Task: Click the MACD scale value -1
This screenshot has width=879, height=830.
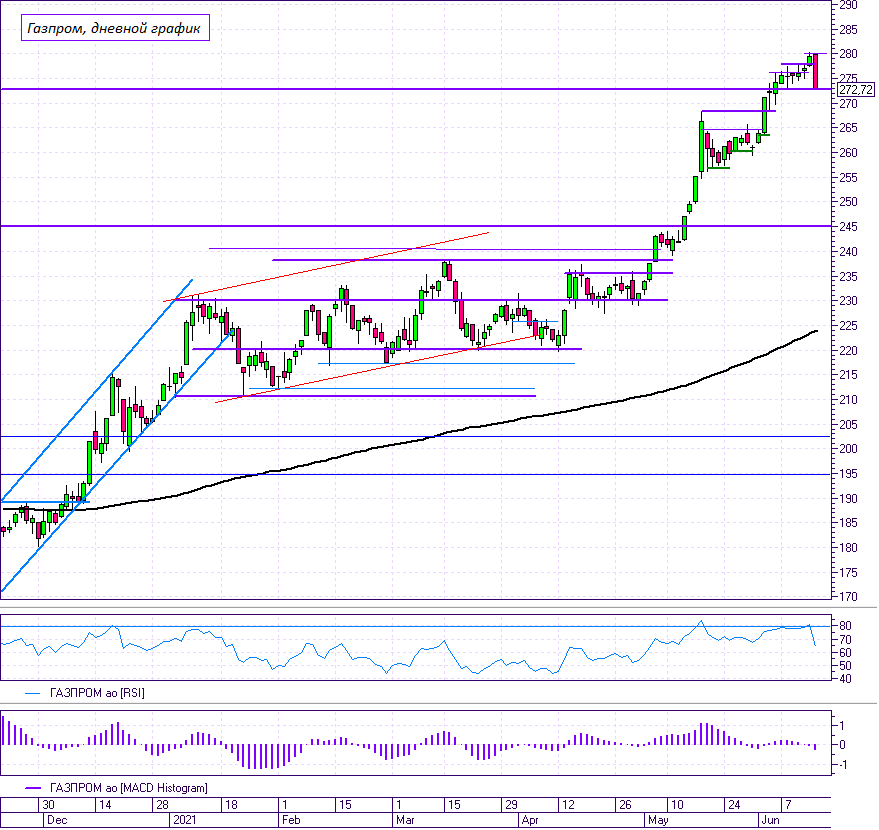Action: tap(841, 765)
